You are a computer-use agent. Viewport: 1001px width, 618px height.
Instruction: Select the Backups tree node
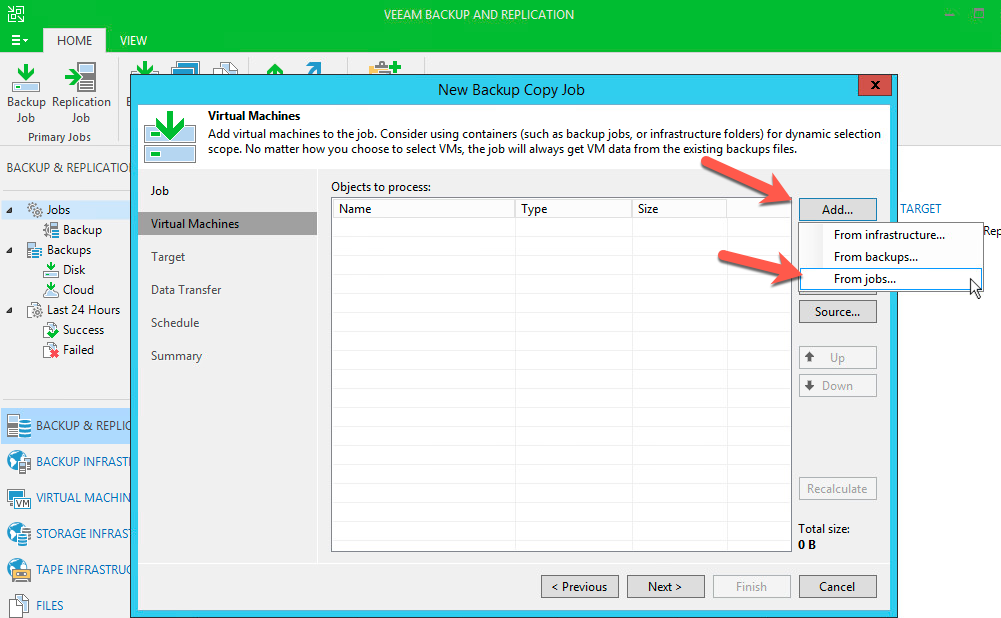(69, 250)
